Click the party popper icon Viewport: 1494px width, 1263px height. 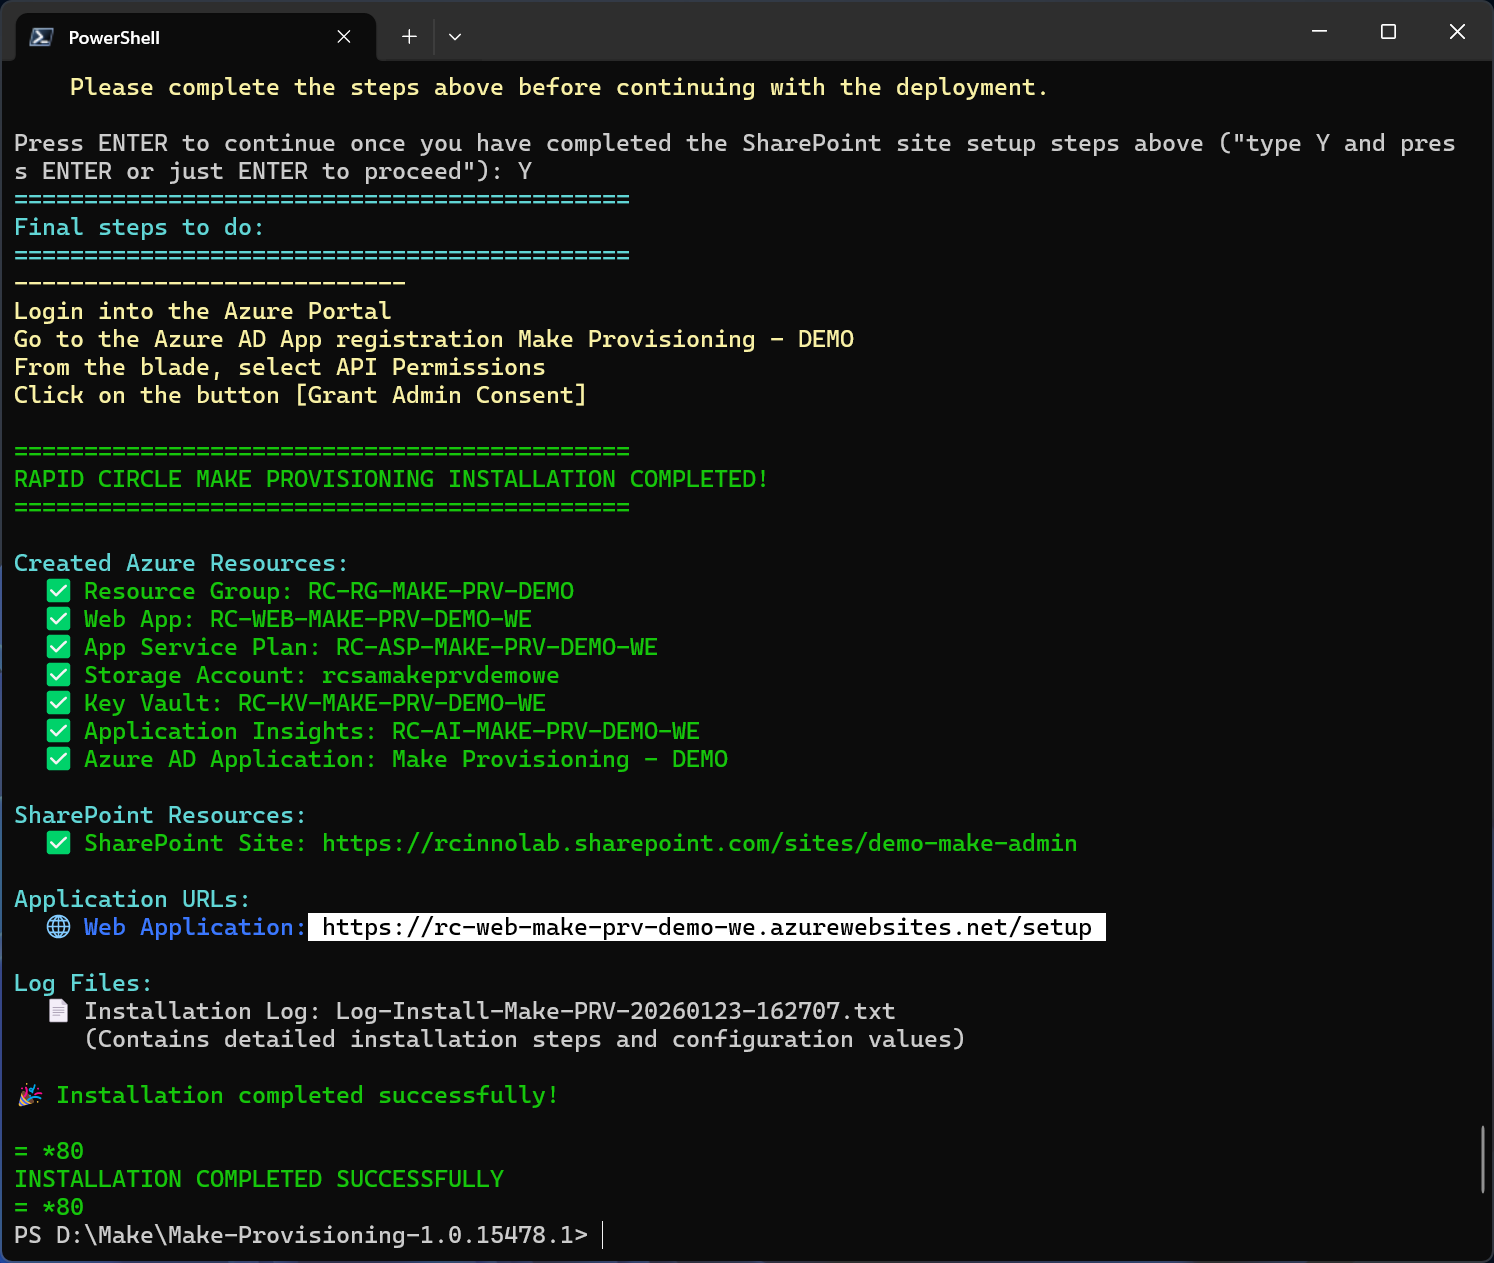(x=30, y=1095)
